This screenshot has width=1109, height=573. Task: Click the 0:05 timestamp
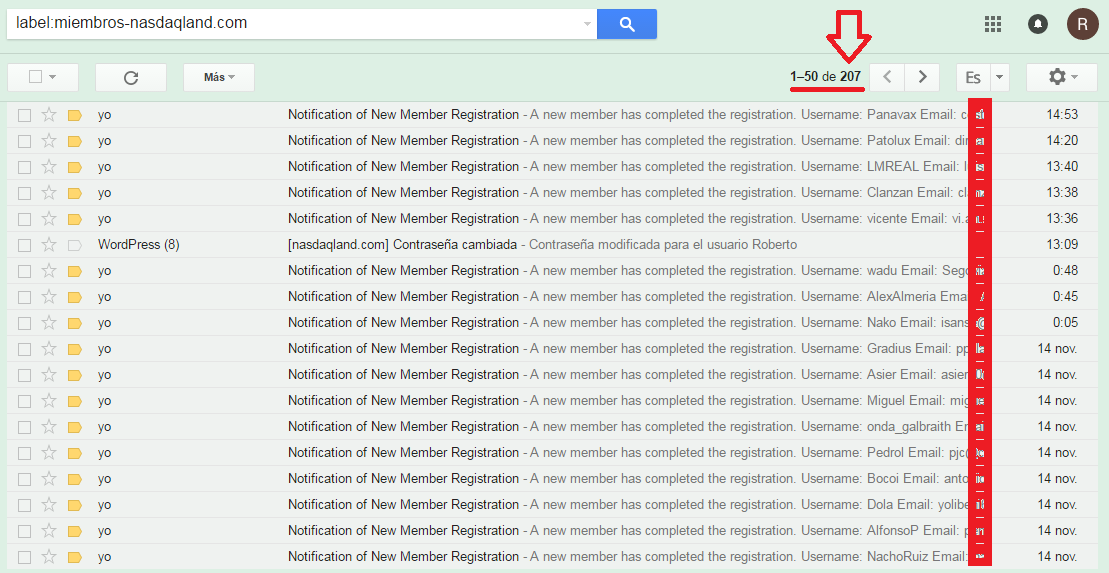[1065, 323]
